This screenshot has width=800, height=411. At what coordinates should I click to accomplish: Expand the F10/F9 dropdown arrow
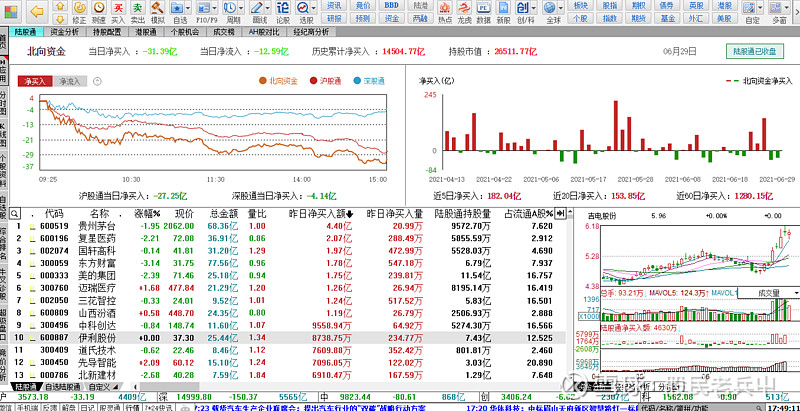pos(215,8)
